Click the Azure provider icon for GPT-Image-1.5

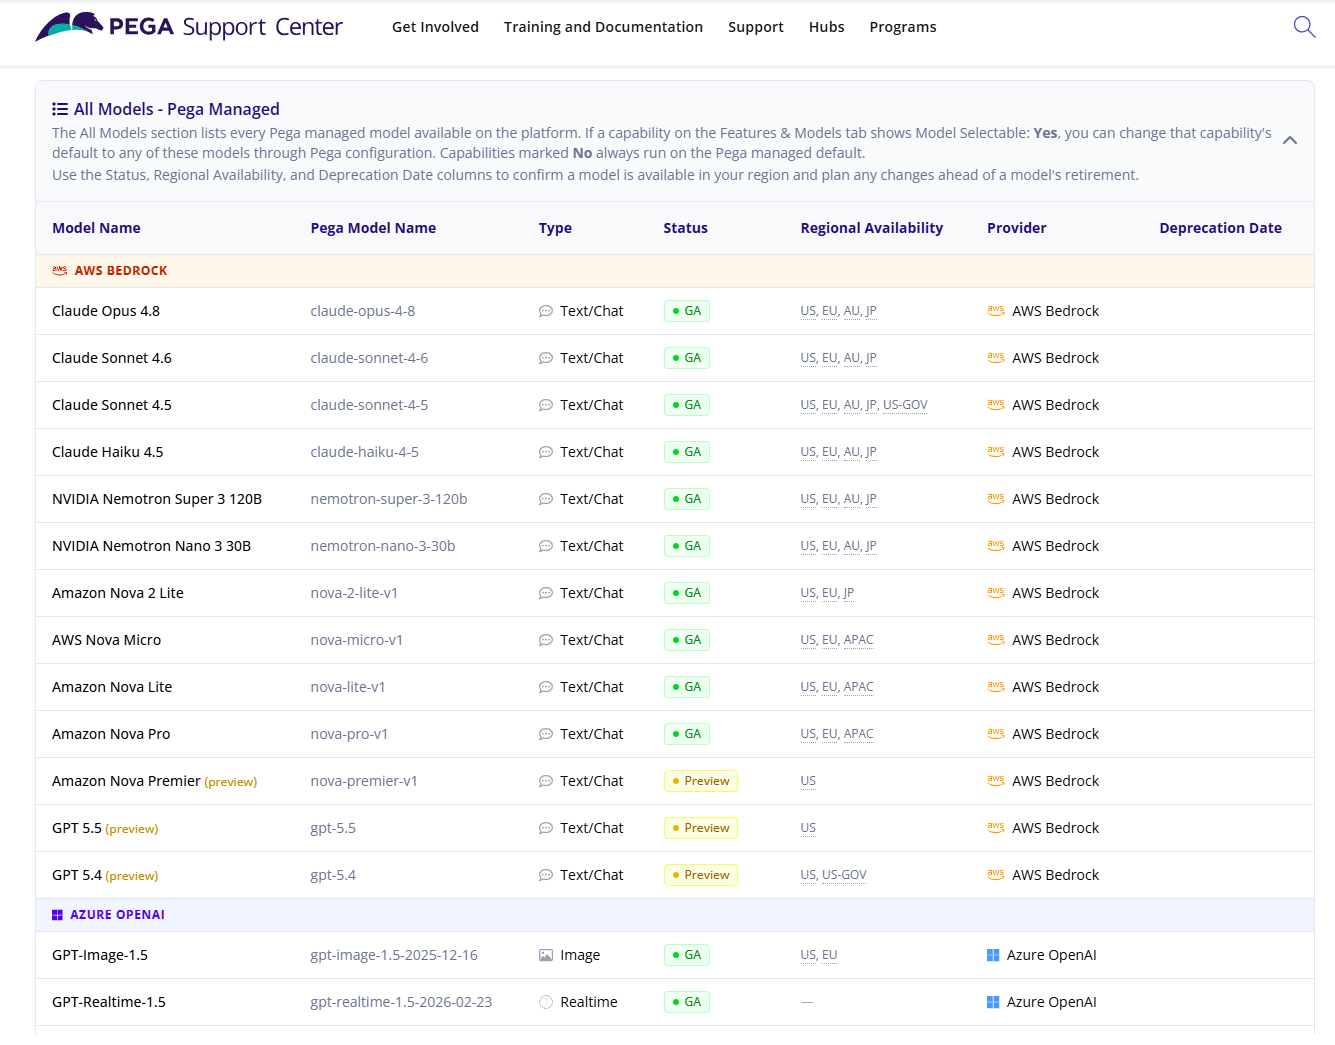(993, 955)
